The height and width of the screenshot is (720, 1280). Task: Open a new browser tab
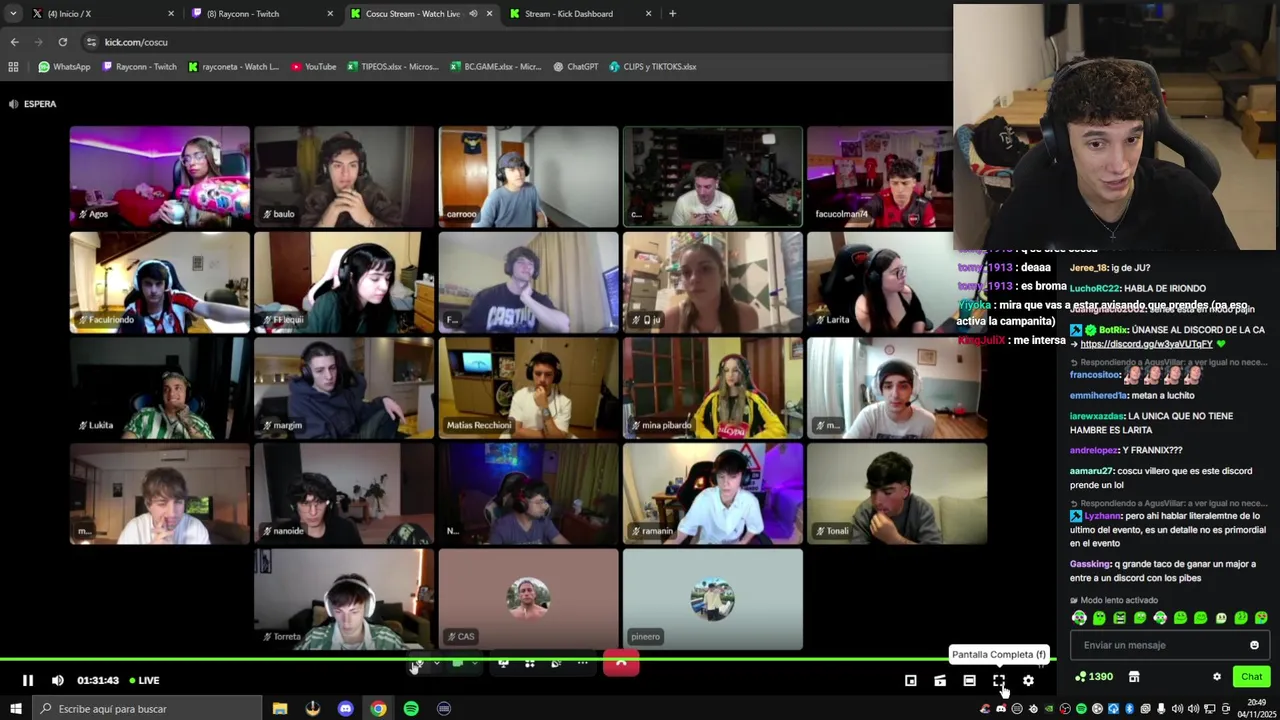(672, 14)
